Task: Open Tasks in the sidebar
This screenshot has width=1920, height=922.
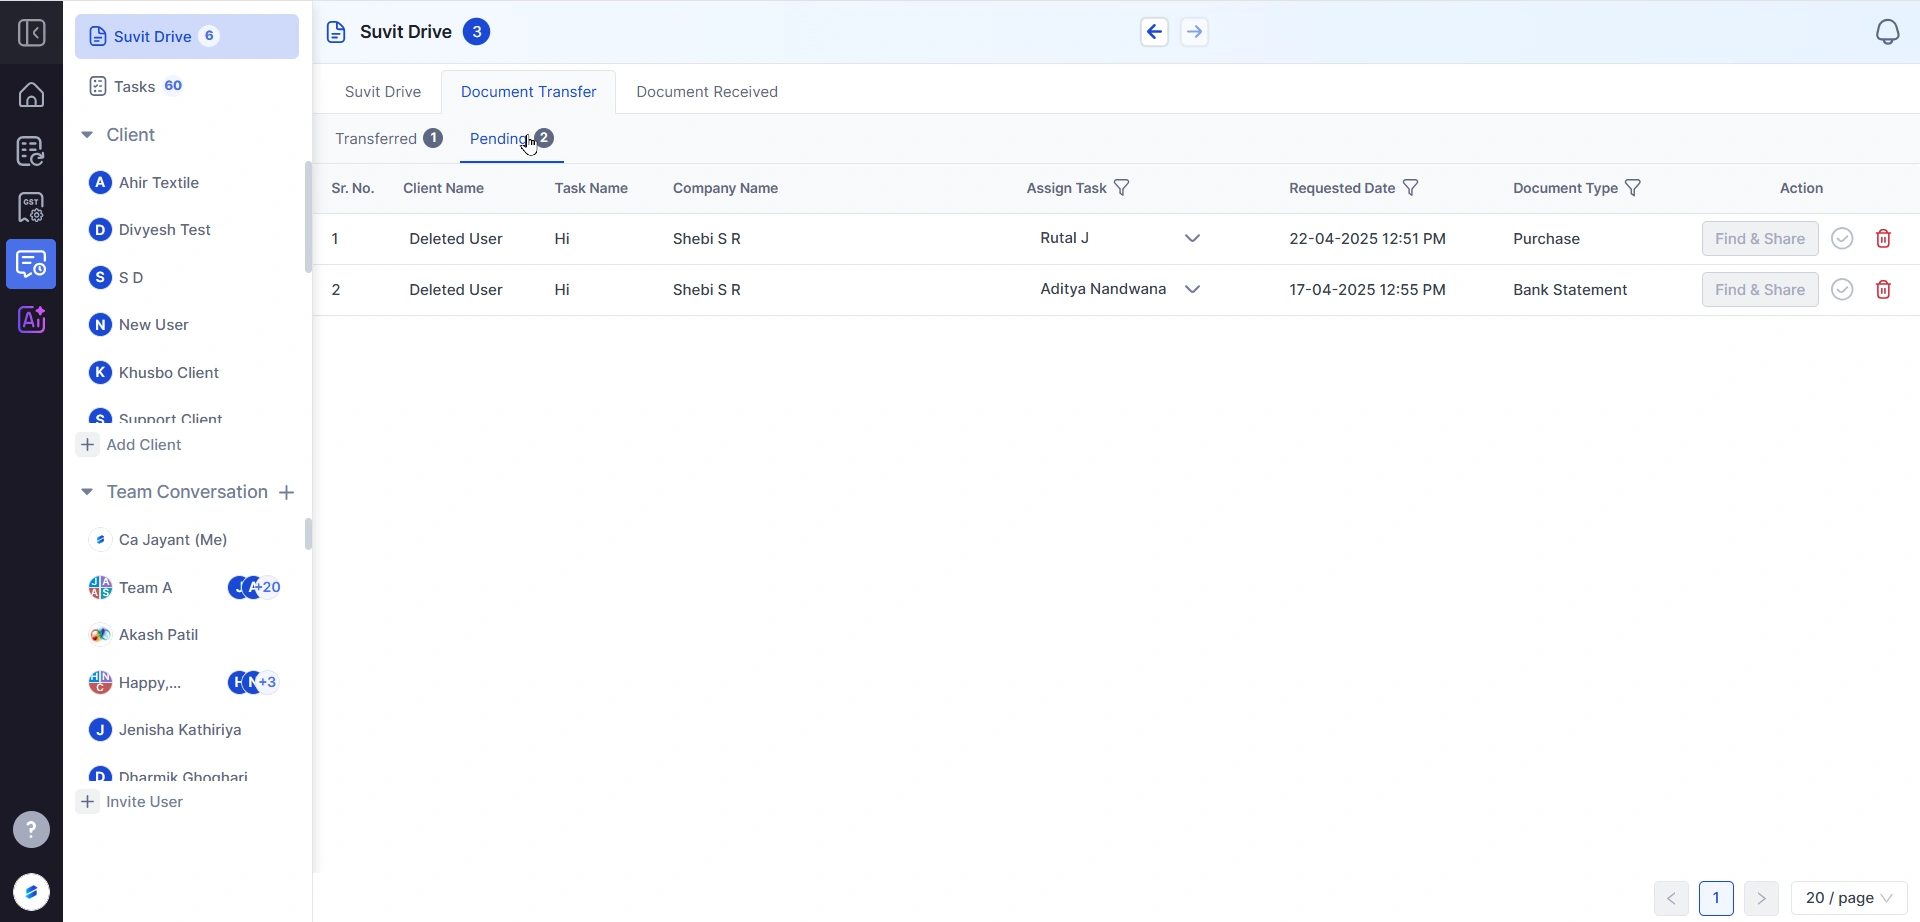Action: pyautogui.click(x=136, y=86)
